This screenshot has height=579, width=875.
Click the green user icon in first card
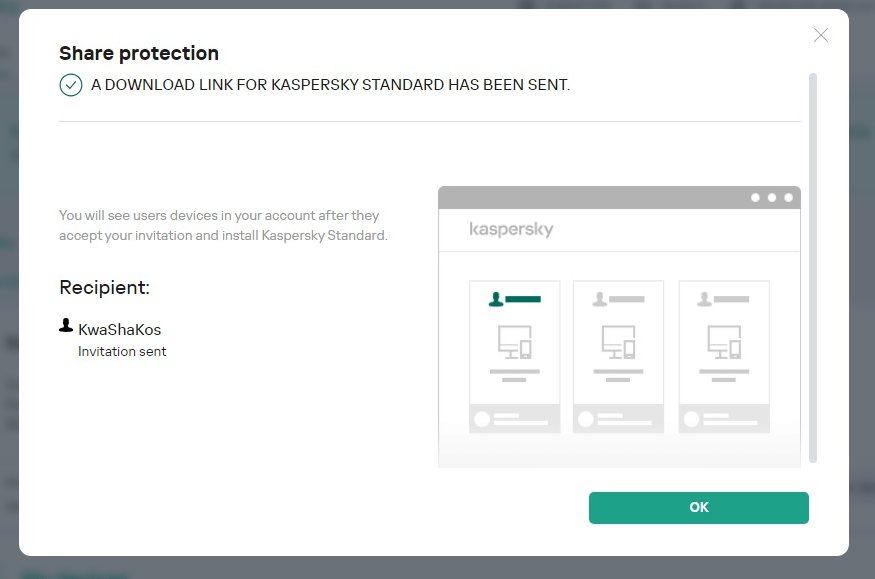[495, 299]
